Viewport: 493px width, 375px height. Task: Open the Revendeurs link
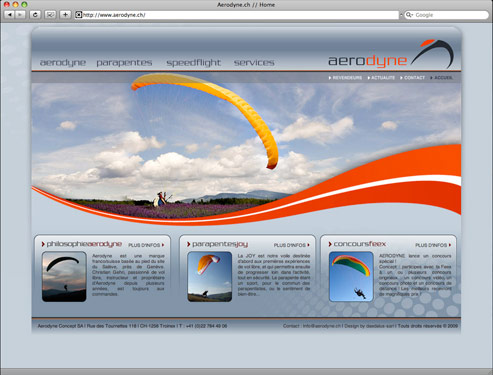pyautogui.click(x=345, y=78)
